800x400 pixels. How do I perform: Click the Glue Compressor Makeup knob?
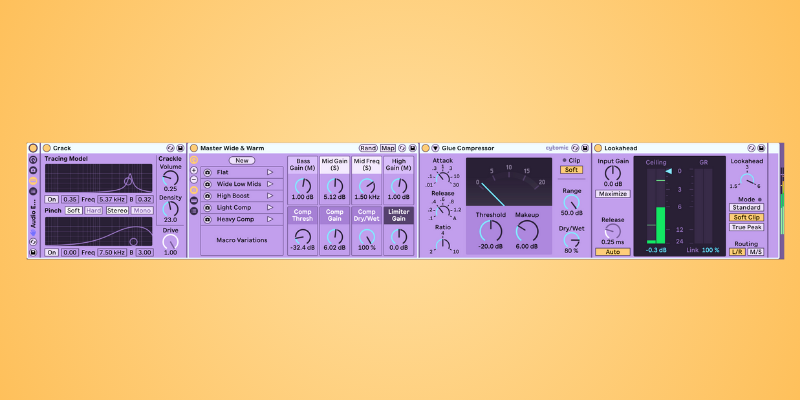527,231
